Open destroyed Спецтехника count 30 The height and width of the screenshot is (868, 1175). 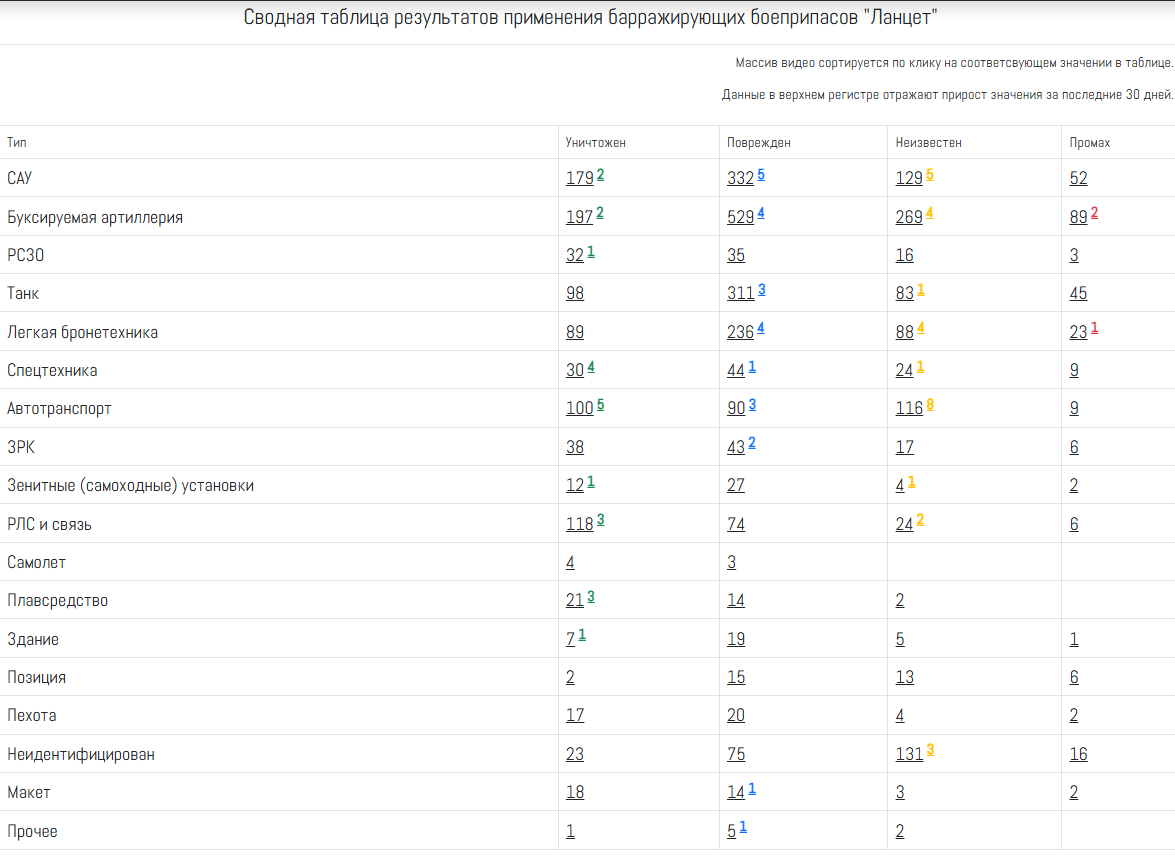tap(574, 371)
